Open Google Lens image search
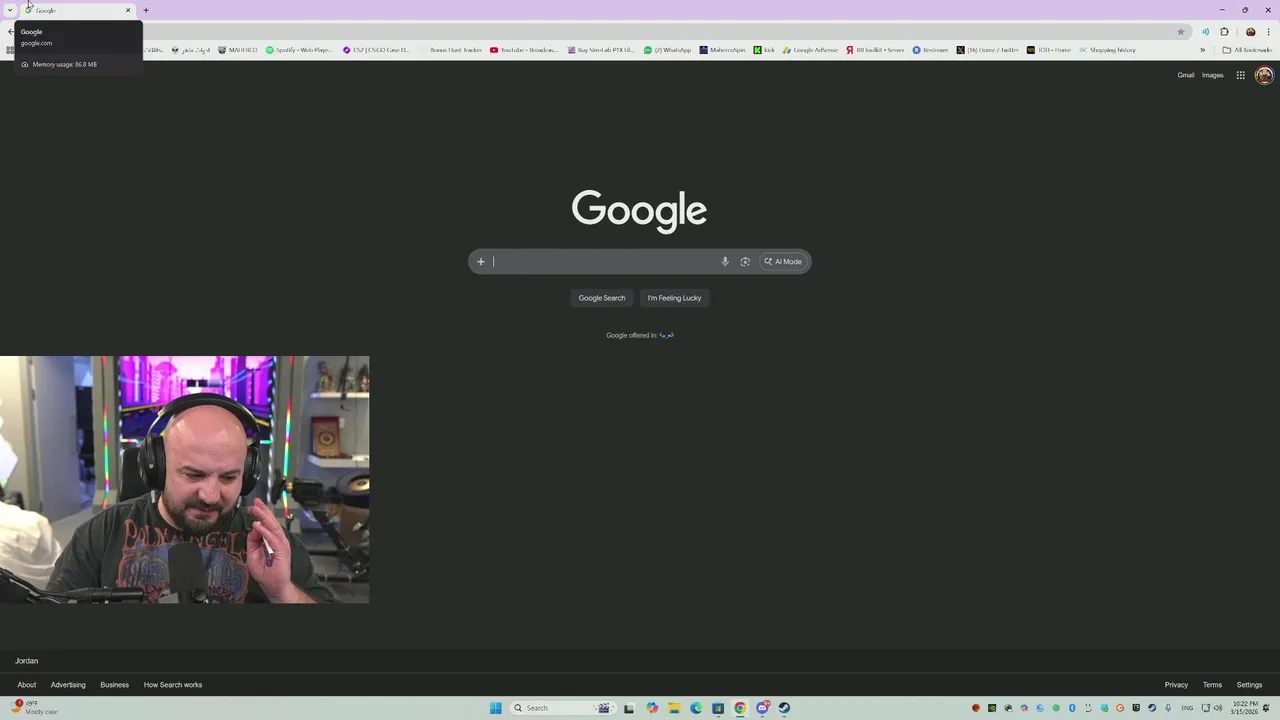This screenshot has height=720, width=1280. tap(745, 262)
